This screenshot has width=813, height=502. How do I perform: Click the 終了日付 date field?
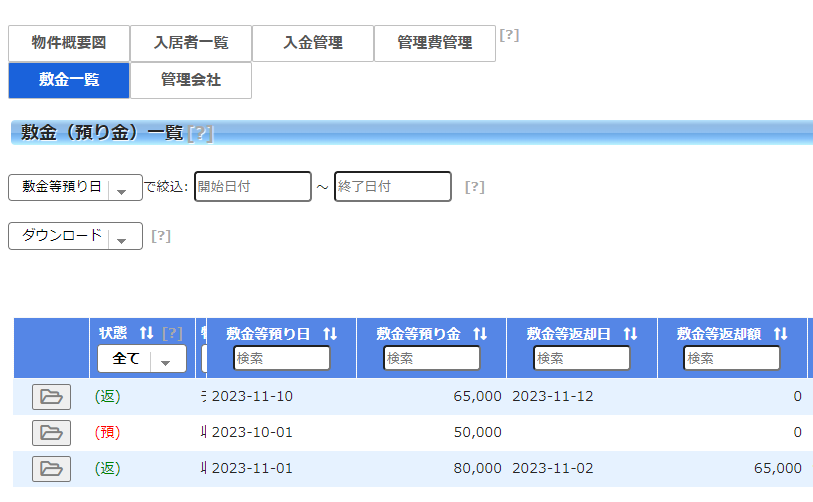coord(393,187)
